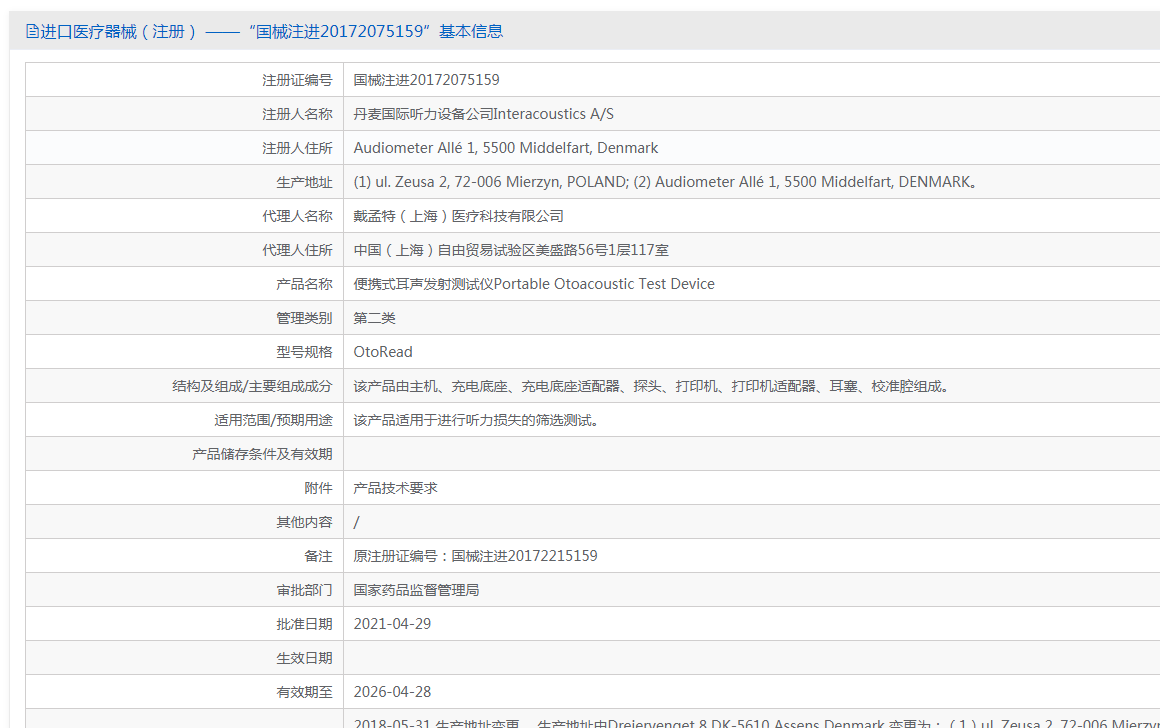Select registration number value 国械注进20172075159 in table
The width and height of the screenshot is (1160, 728).
[x=426, y=80]
